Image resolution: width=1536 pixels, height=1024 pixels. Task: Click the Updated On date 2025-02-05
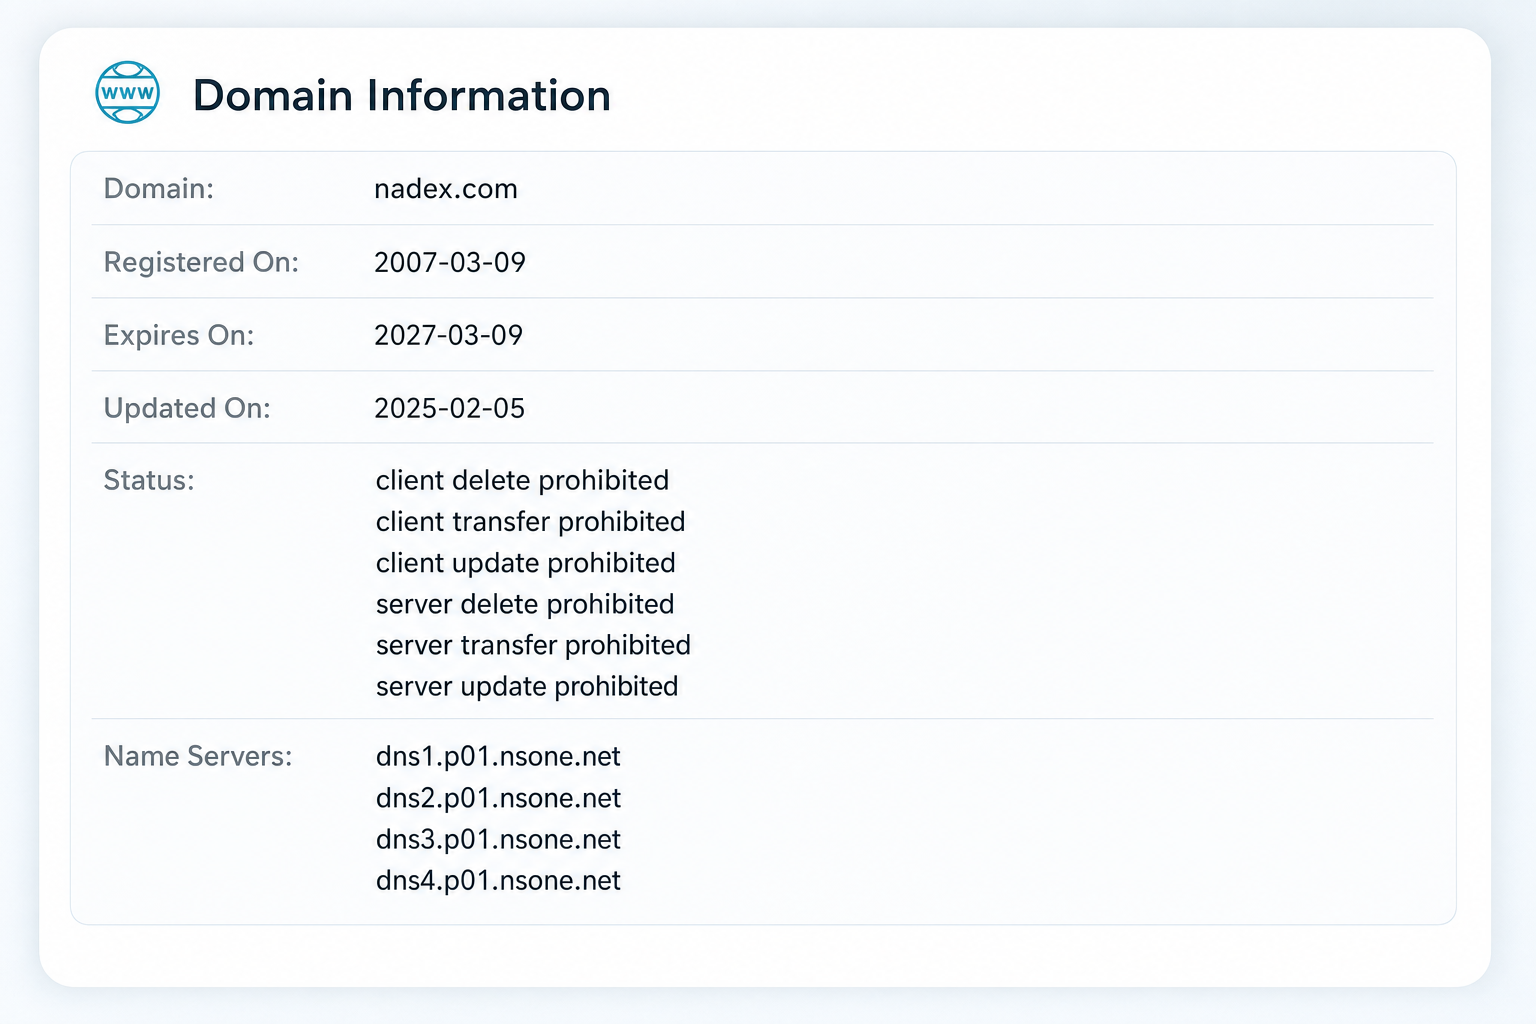tap(450, 408)
